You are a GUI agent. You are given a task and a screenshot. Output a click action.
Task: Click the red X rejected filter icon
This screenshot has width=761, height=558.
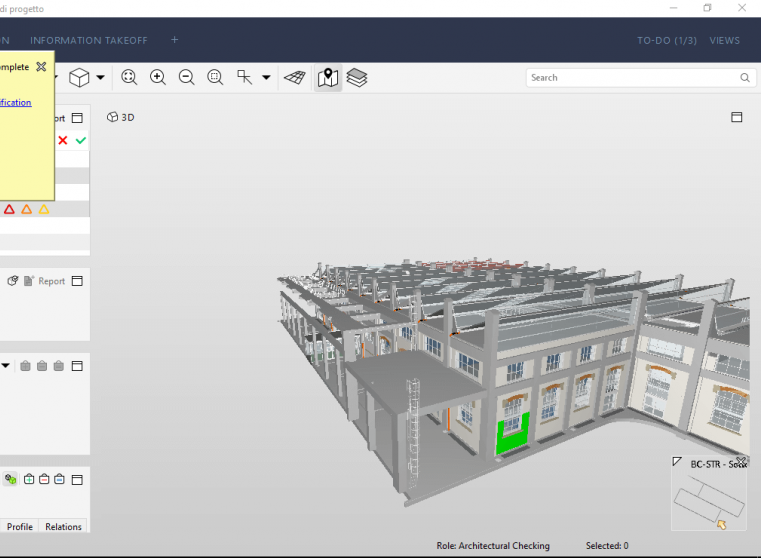pyautogui.click(x=63, y=140)
